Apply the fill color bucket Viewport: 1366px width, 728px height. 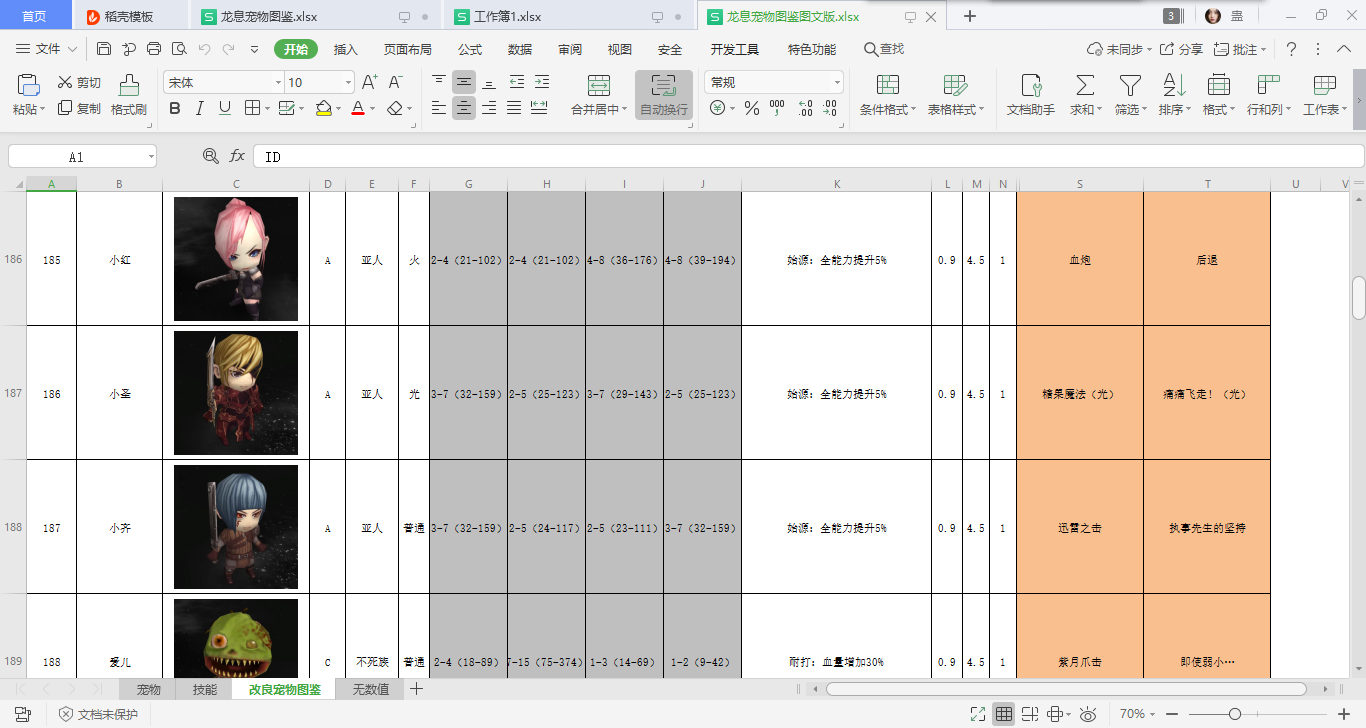pyautogui.click(x=323, y=108)
